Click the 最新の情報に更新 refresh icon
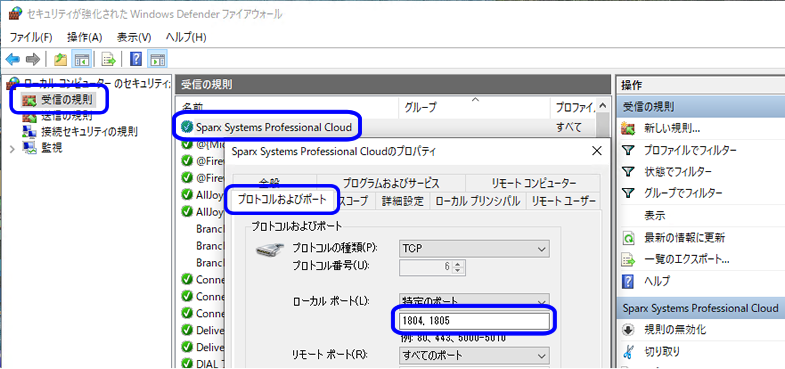The height and width of the screenshot is (369, 785). [x=628, y=237]
